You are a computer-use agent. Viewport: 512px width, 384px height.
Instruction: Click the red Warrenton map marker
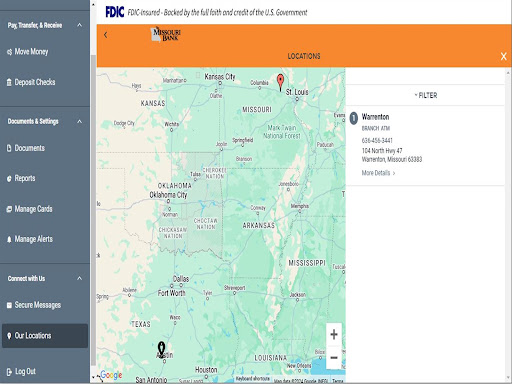coord(281,82)
